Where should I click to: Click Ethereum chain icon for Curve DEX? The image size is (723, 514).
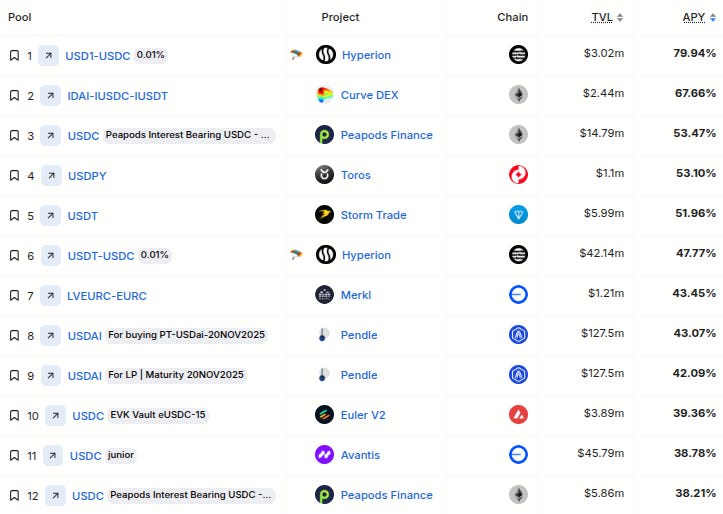pyautogui.click(x=518, y=95)
